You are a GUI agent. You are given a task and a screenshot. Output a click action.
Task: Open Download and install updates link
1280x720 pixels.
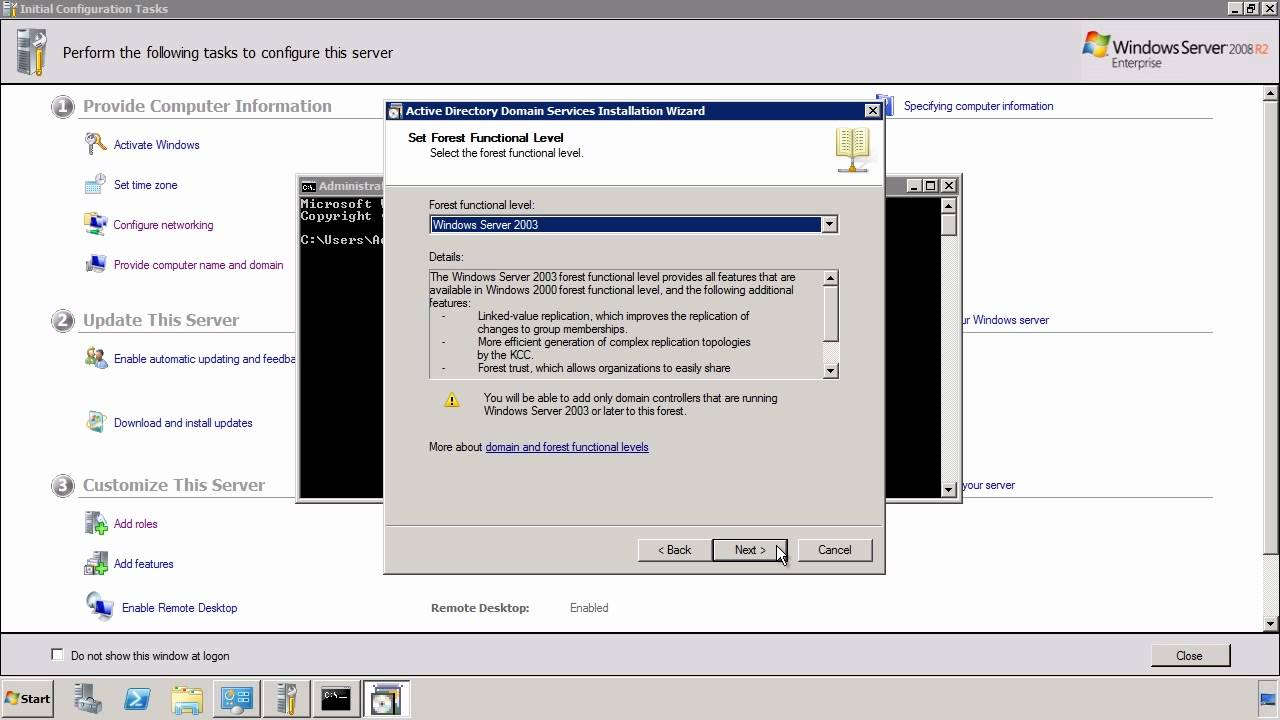coord(183,423)
